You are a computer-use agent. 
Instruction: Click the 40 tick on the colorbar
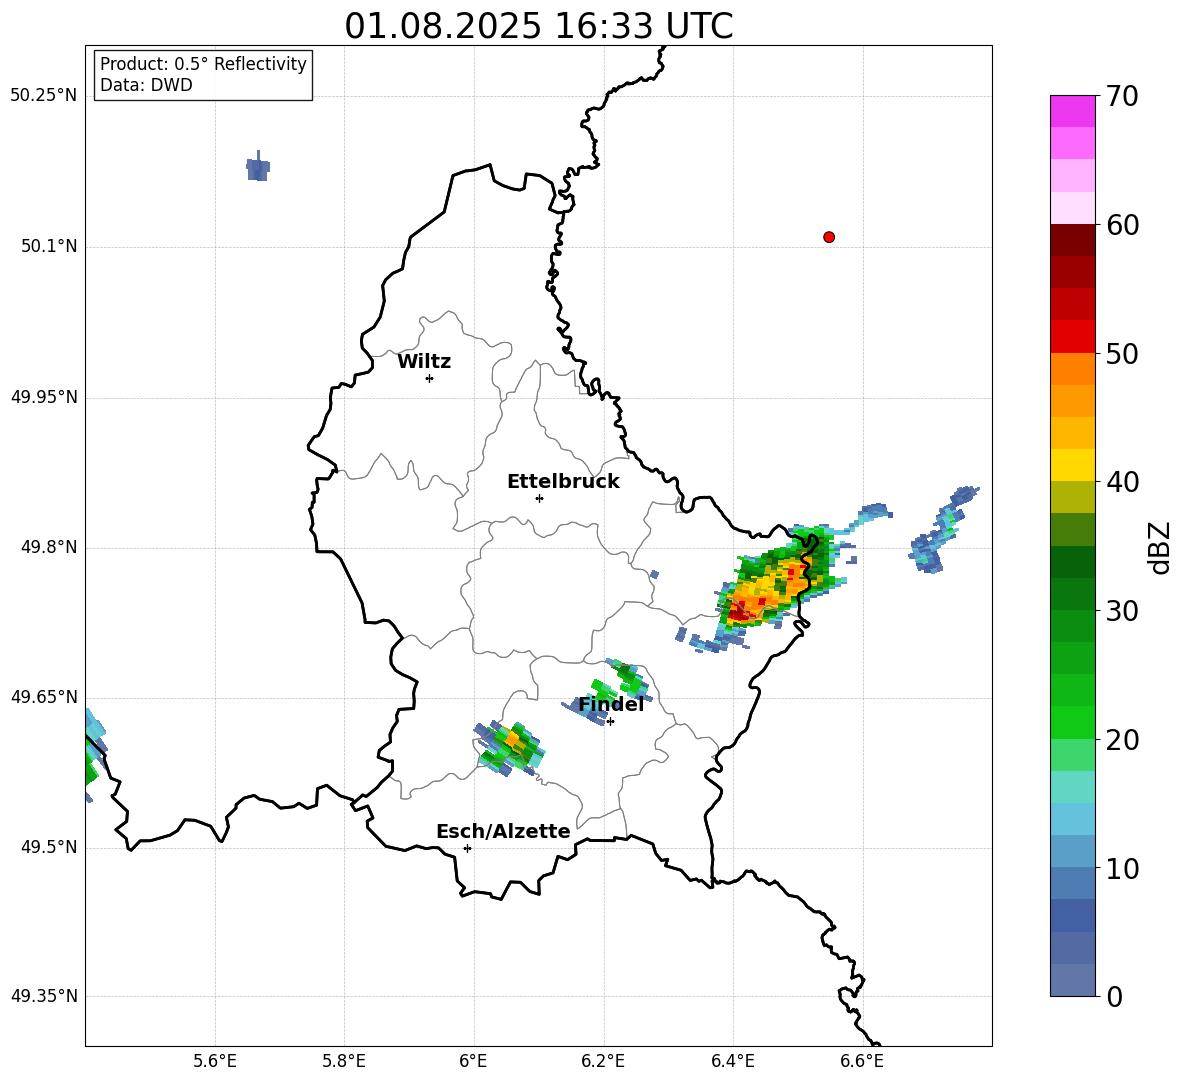[1122, 482]
